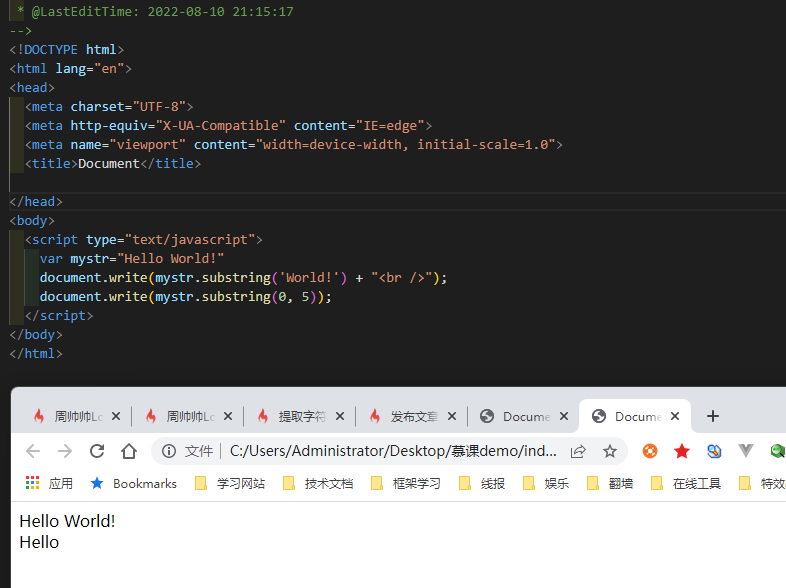This screenshot has height=588, width=786.
Task: Select the active Document tab
Action: (x=633, y=416)
